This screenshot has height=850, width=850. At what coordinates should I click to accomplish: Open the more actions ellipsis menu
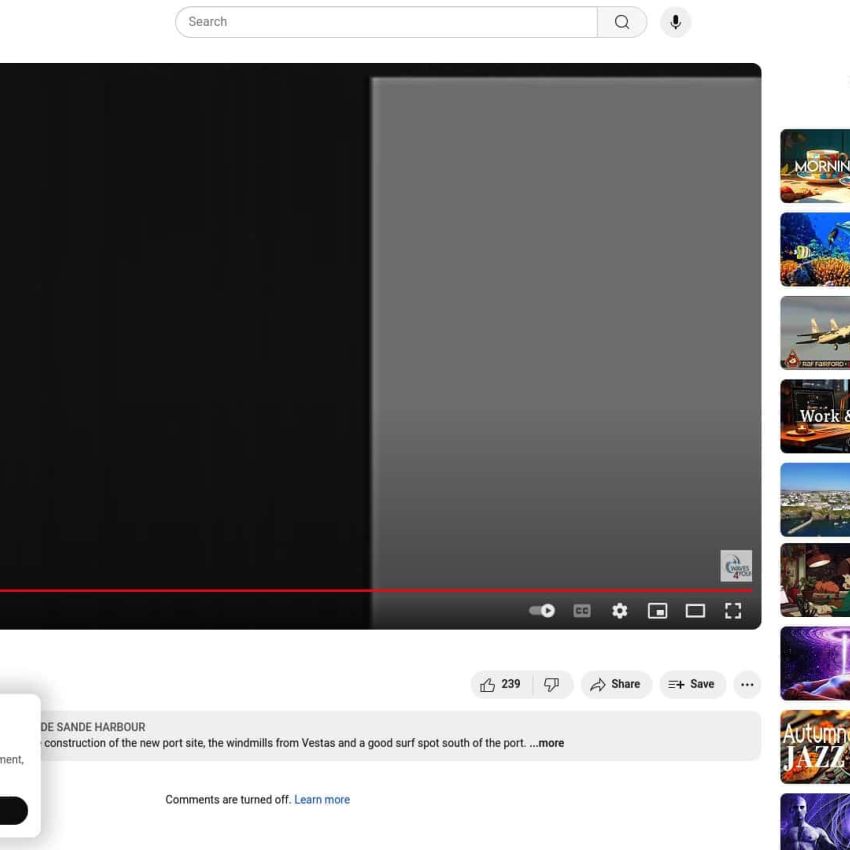[x=747, y=685]
